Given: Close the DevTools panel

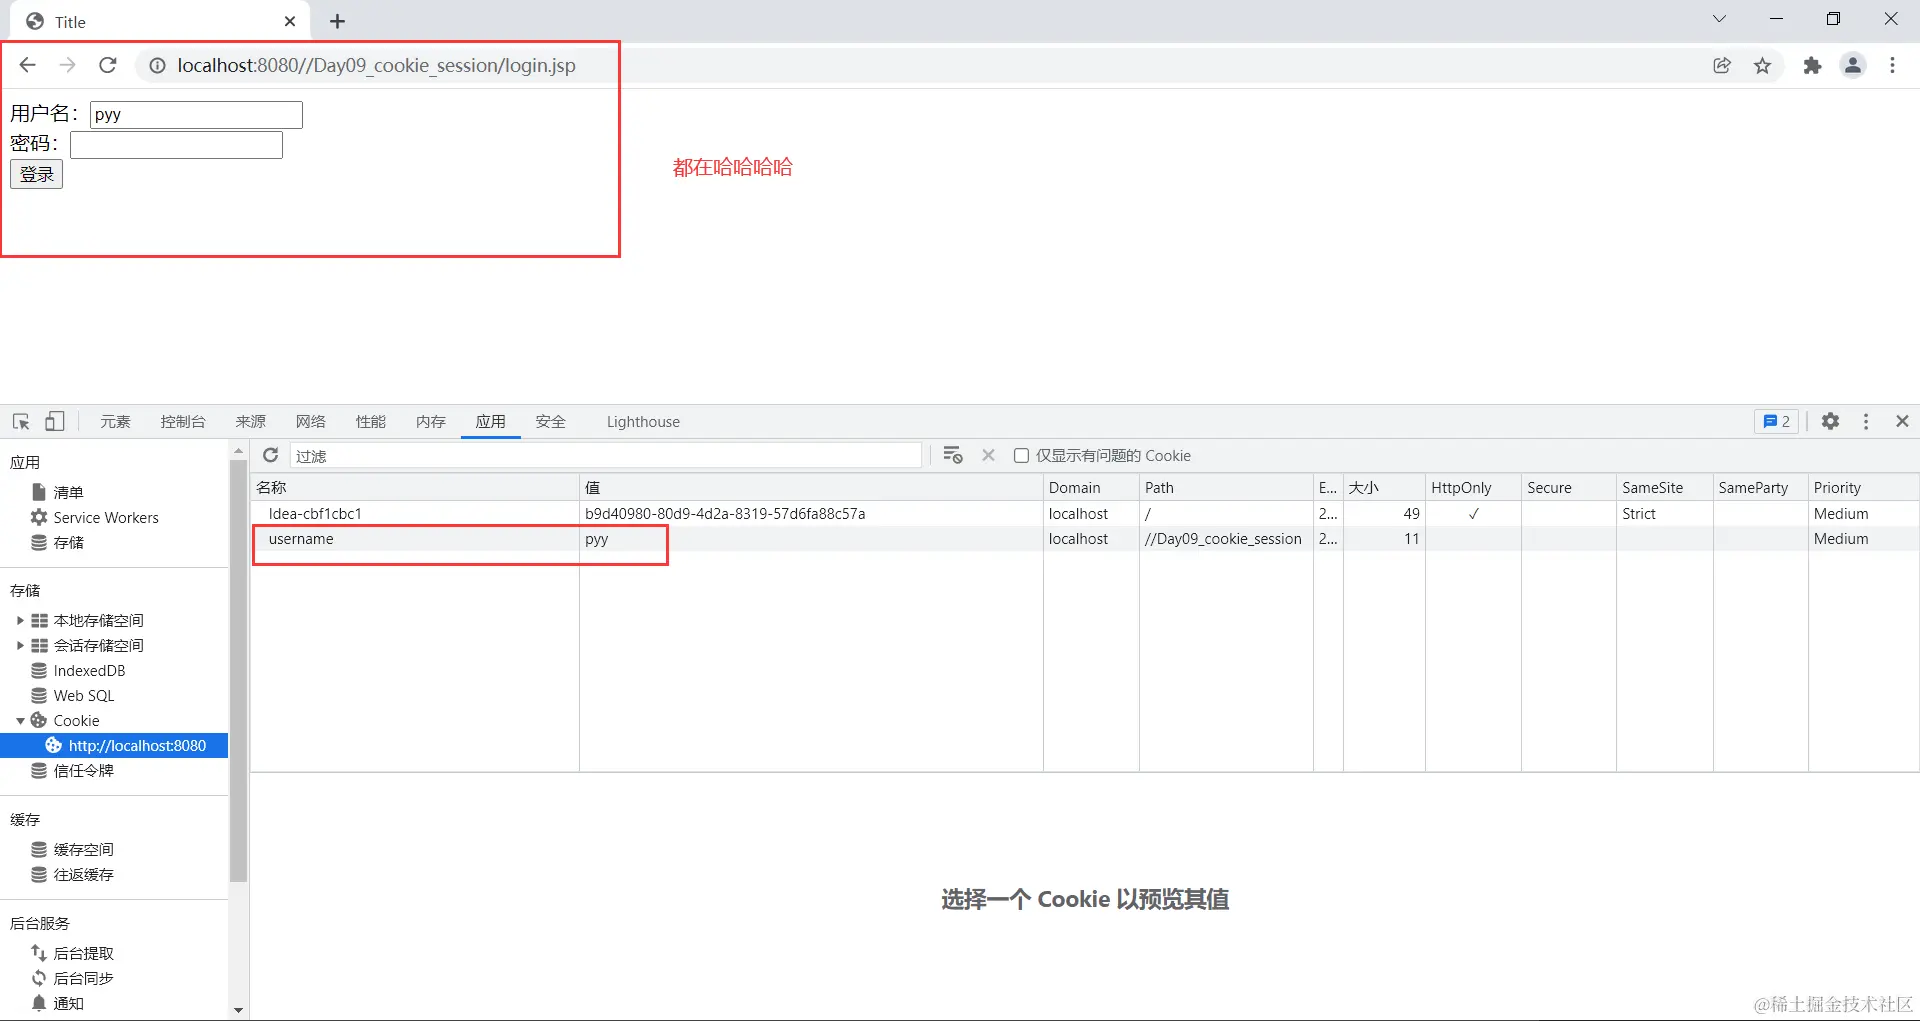Looking at the screenshot, I should (1902, 421).
